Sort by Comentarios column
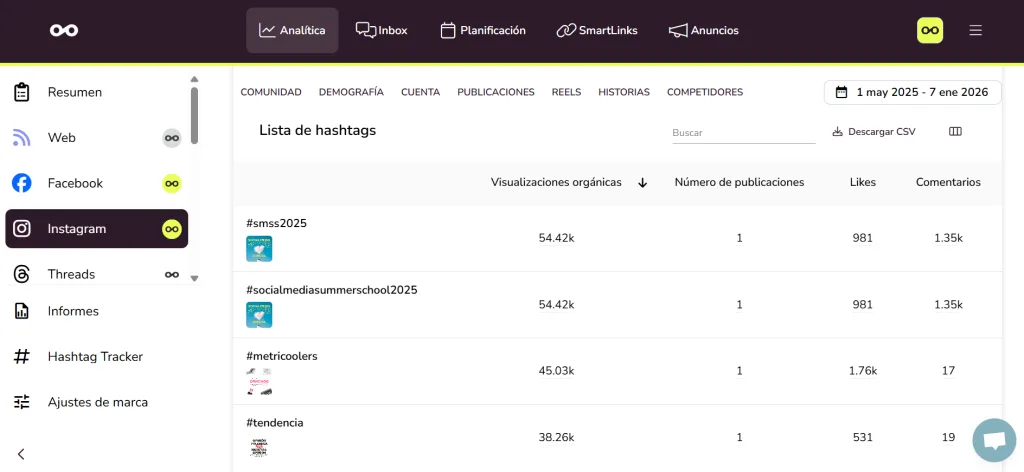1024x472 pixels. [948, 183]
